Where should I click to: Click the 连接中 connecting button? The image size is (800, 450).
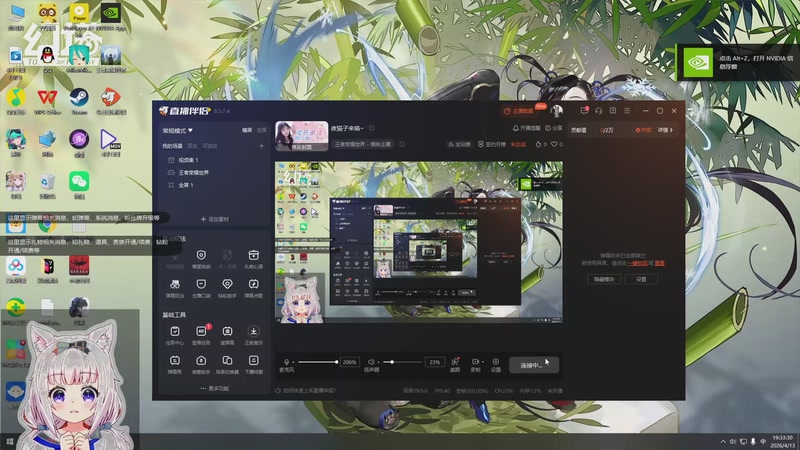[534, 365]
